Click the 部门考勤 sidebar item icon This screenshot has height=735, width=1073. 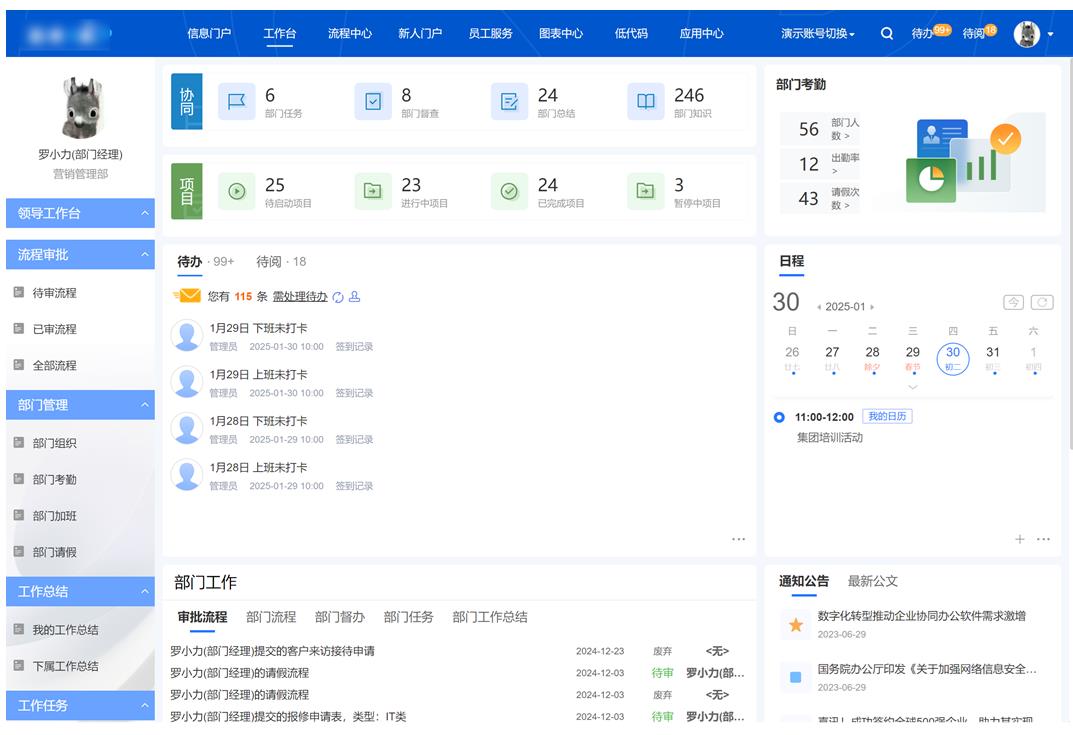coord(19,479)
